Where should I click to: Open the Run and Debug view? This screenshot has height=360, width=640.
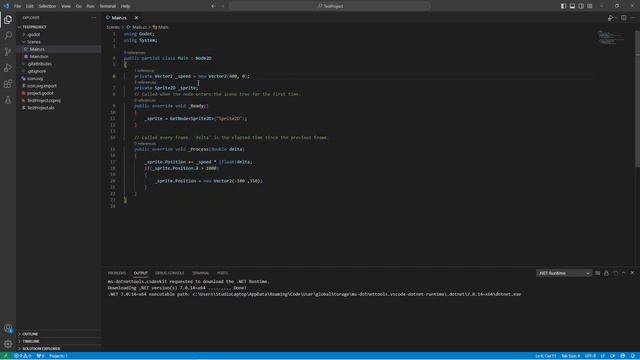8,68
